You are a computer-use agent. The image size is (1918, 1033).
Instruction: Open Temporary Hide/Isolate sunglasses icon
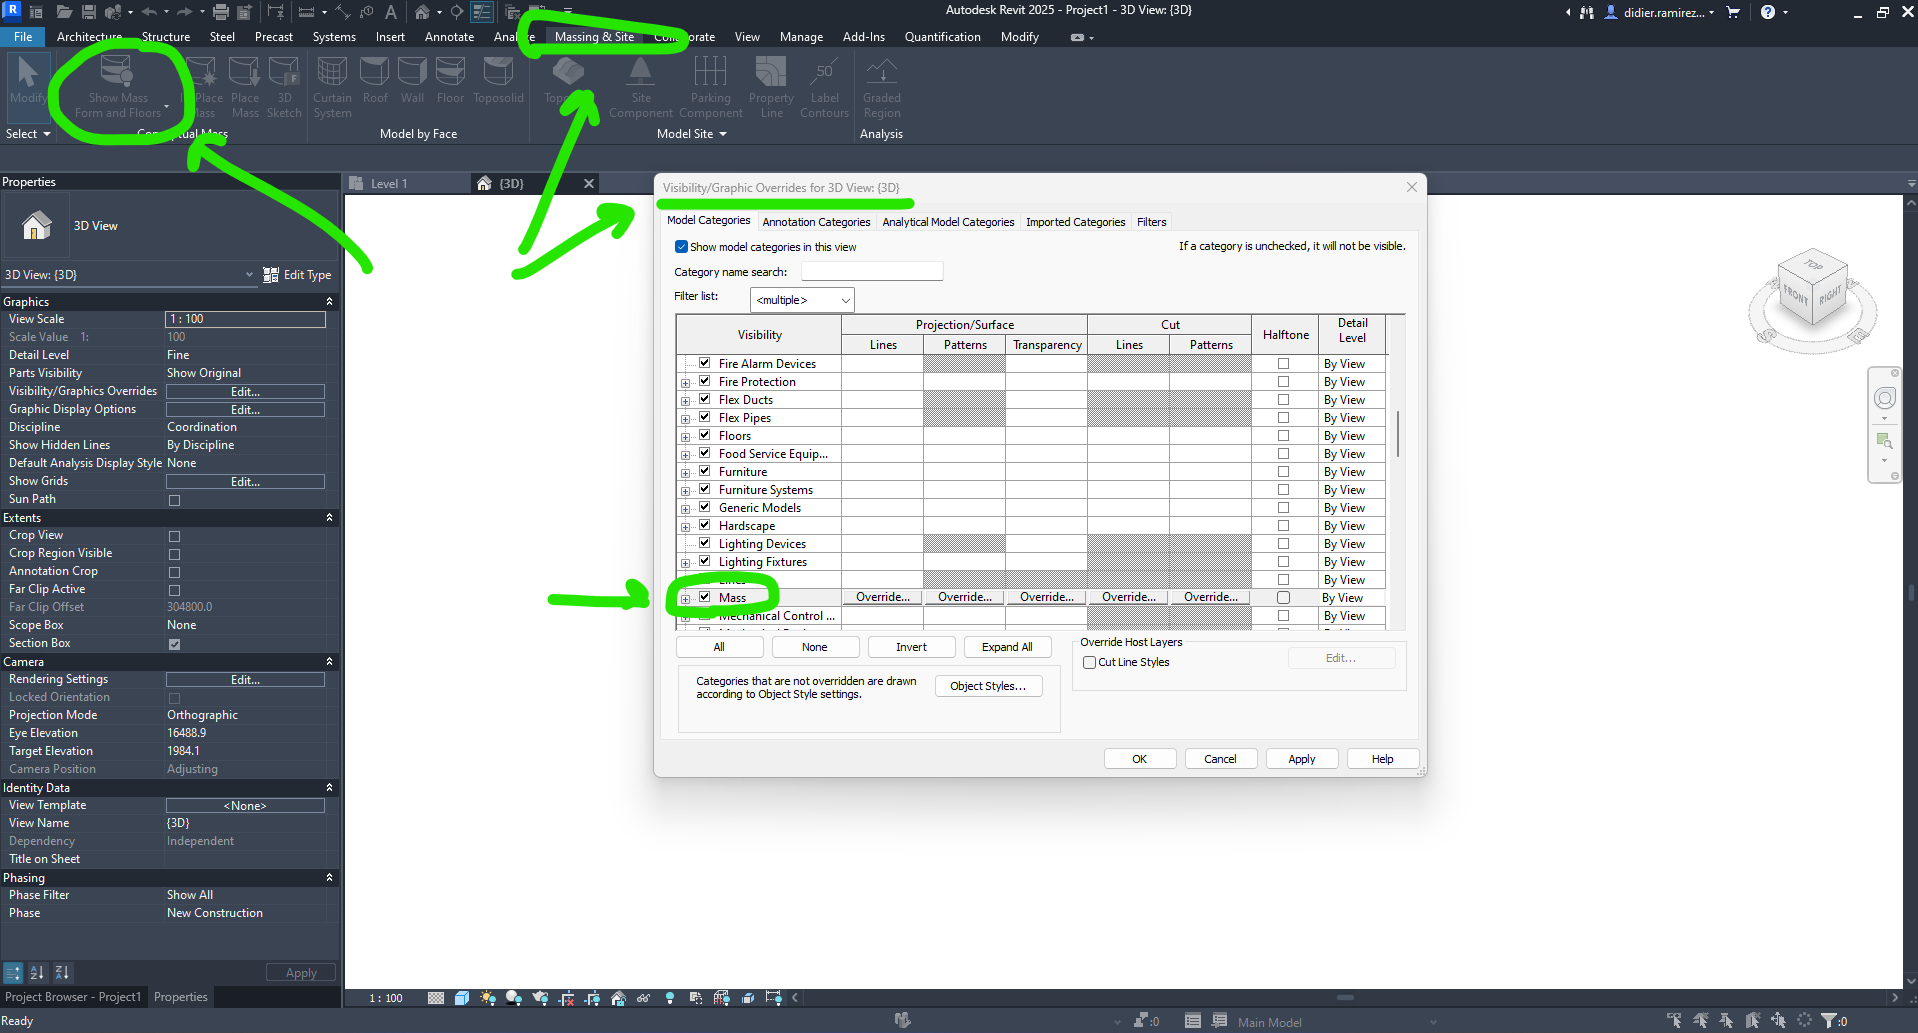point(644,998)
